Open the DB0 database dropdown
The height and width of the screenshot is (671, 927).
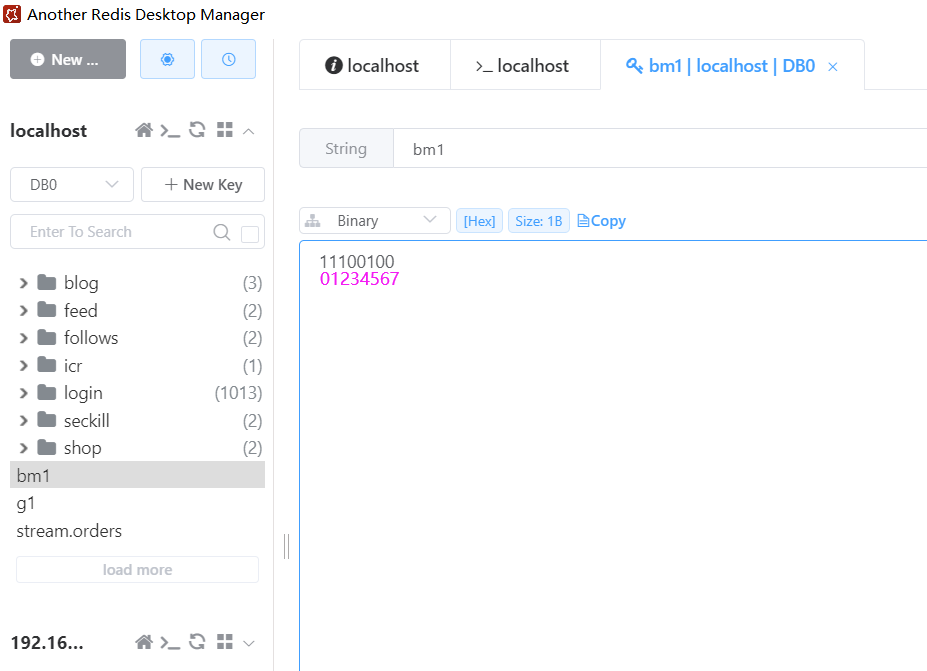[x=72, y=185]
